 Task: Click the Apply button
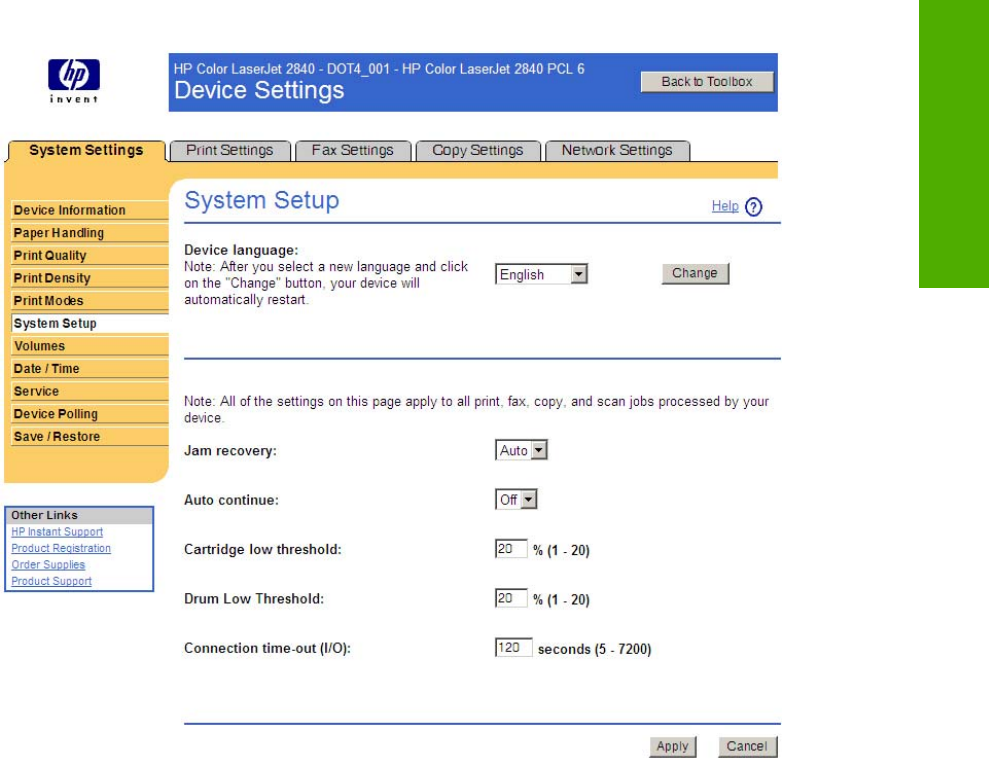coord(672,747)
